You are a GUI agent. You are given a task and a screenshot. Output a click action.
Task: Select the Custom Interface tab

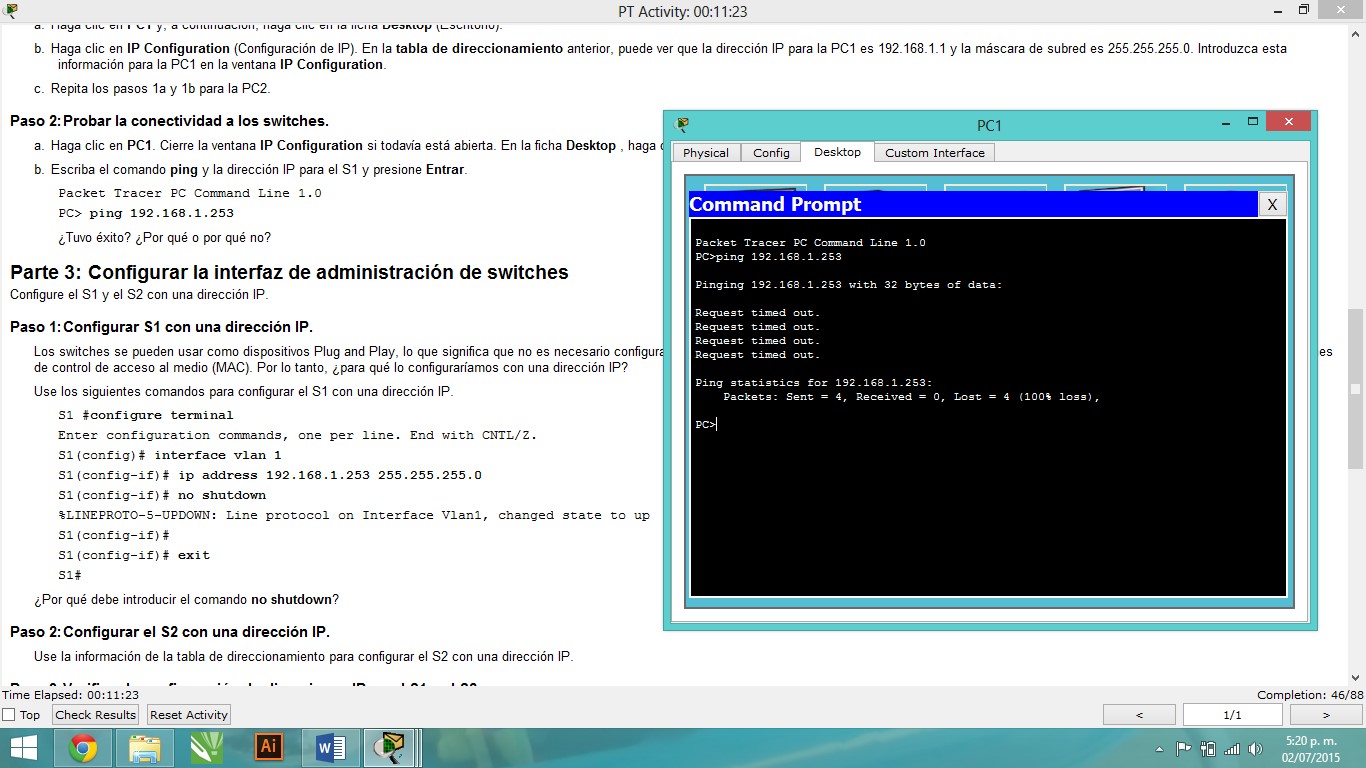pyautogui.click(x=934, y=152)
